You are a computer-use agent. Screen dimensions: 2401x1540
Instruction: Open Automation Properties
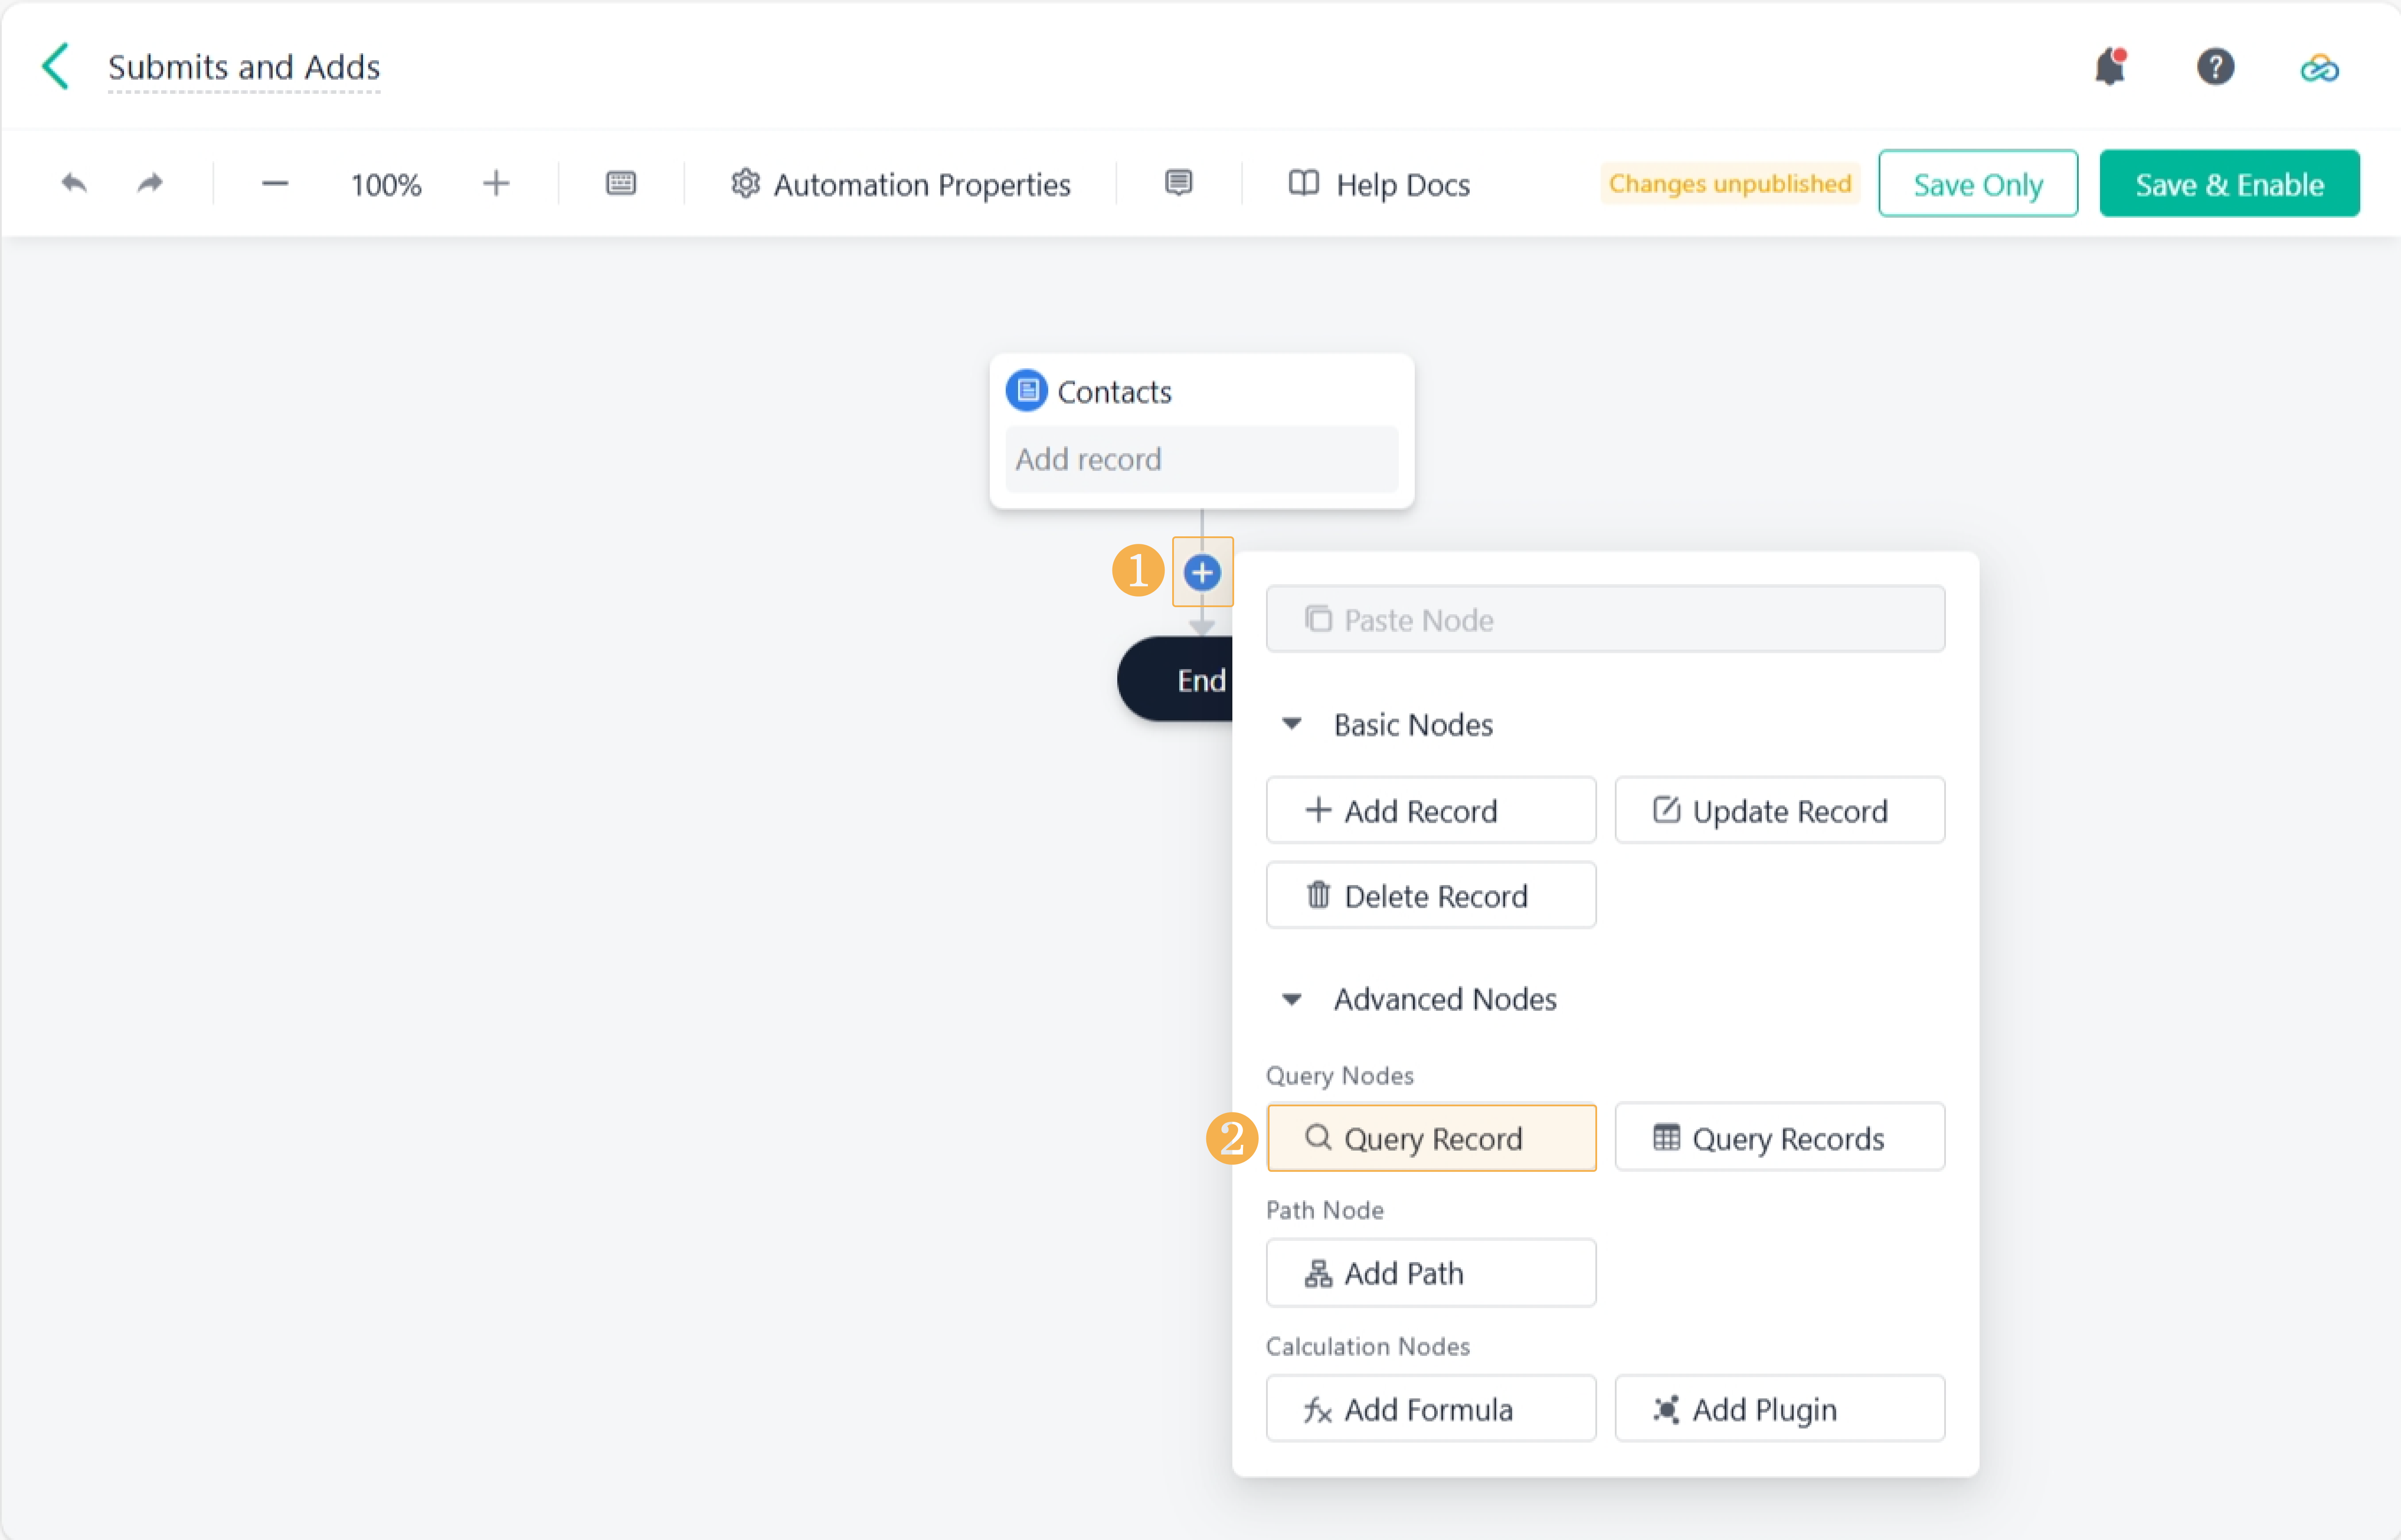[900, 184]
